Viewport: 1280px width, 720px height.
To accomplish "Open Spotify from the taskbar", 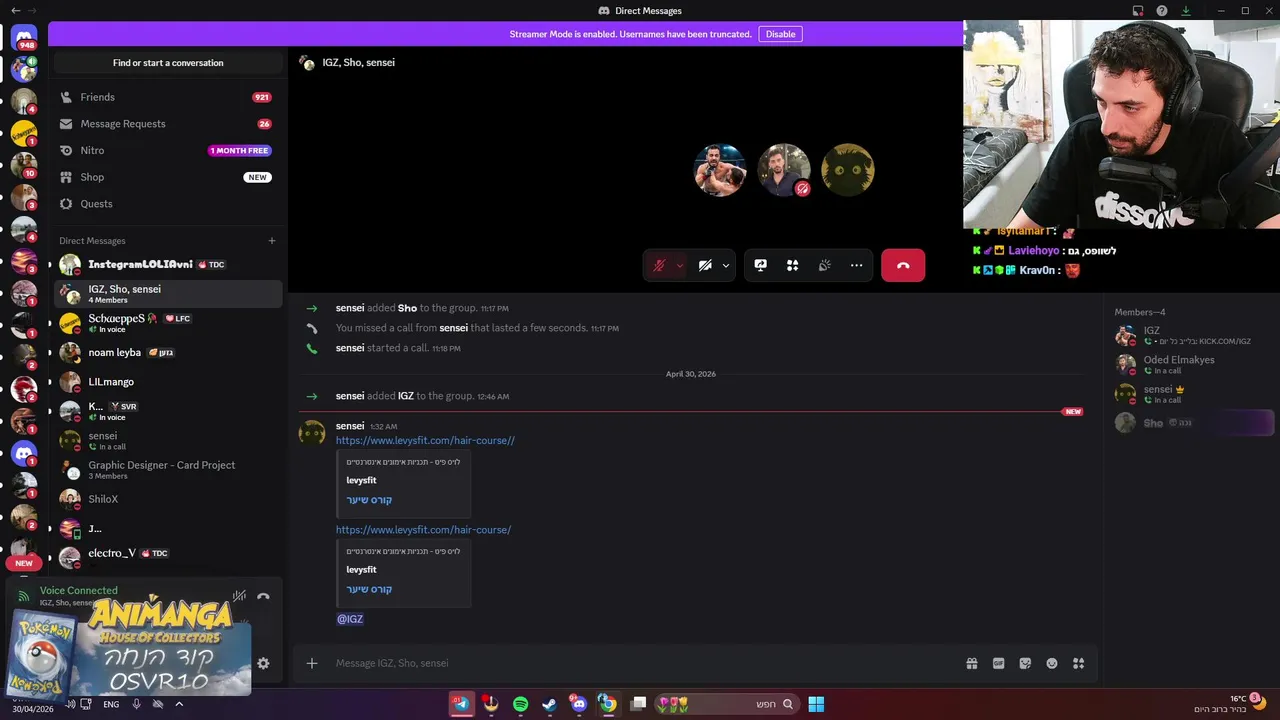I will pyautogui.click(x=520, y=704).
